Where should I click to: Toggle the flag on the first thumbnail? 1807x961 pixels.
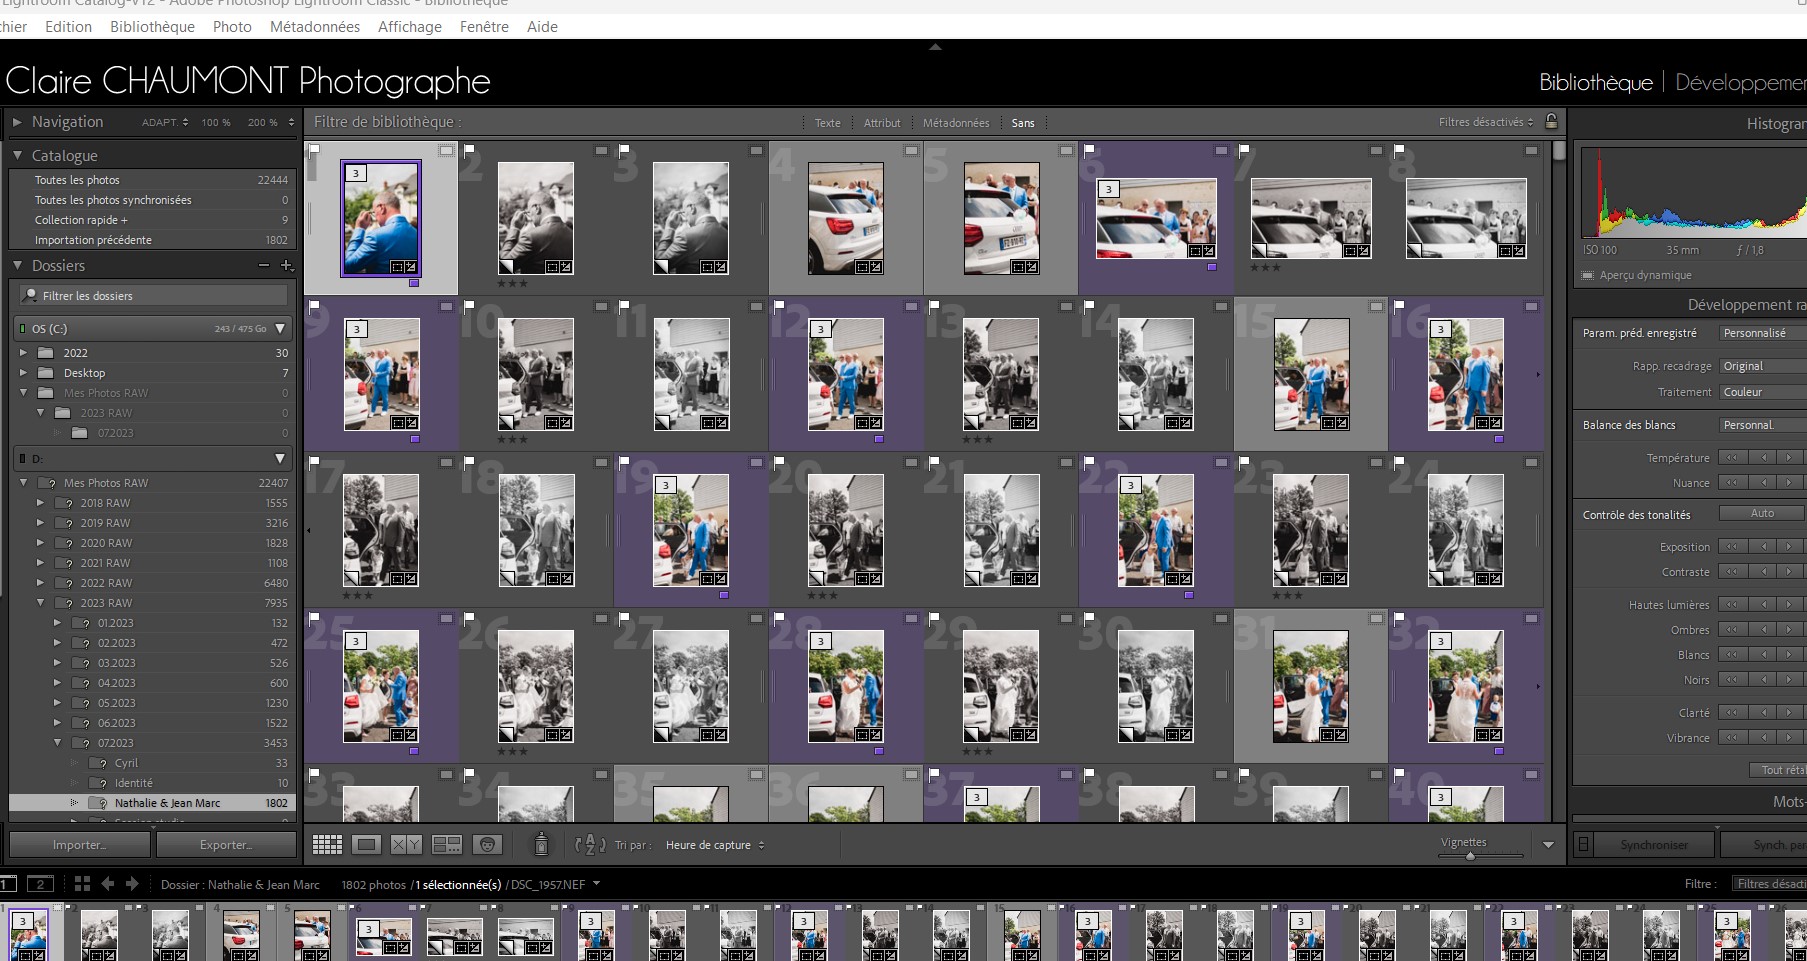pyautogui.click(x=314, y=150)
